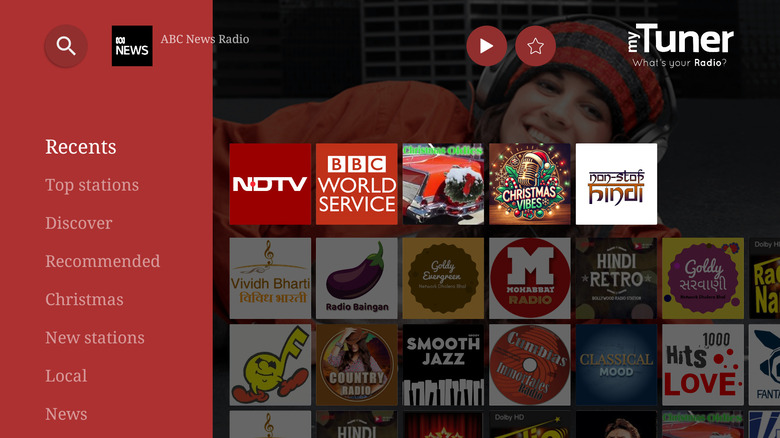Open the yellow musical note mascot station
The height and width of the screenshot is (438, 780).
tap(270, 365)
